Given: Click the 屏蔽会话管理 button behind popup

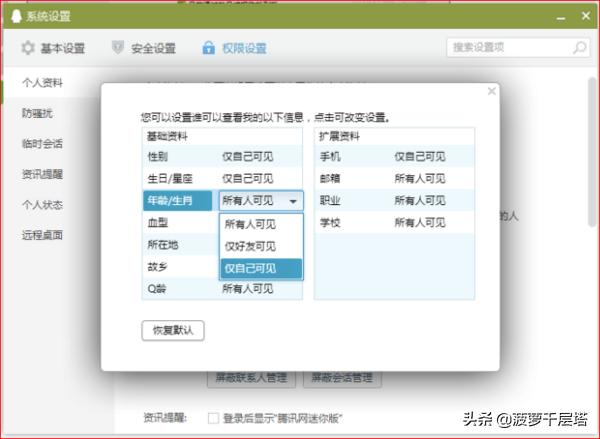Looking at the screenshot, I should 342,379.
